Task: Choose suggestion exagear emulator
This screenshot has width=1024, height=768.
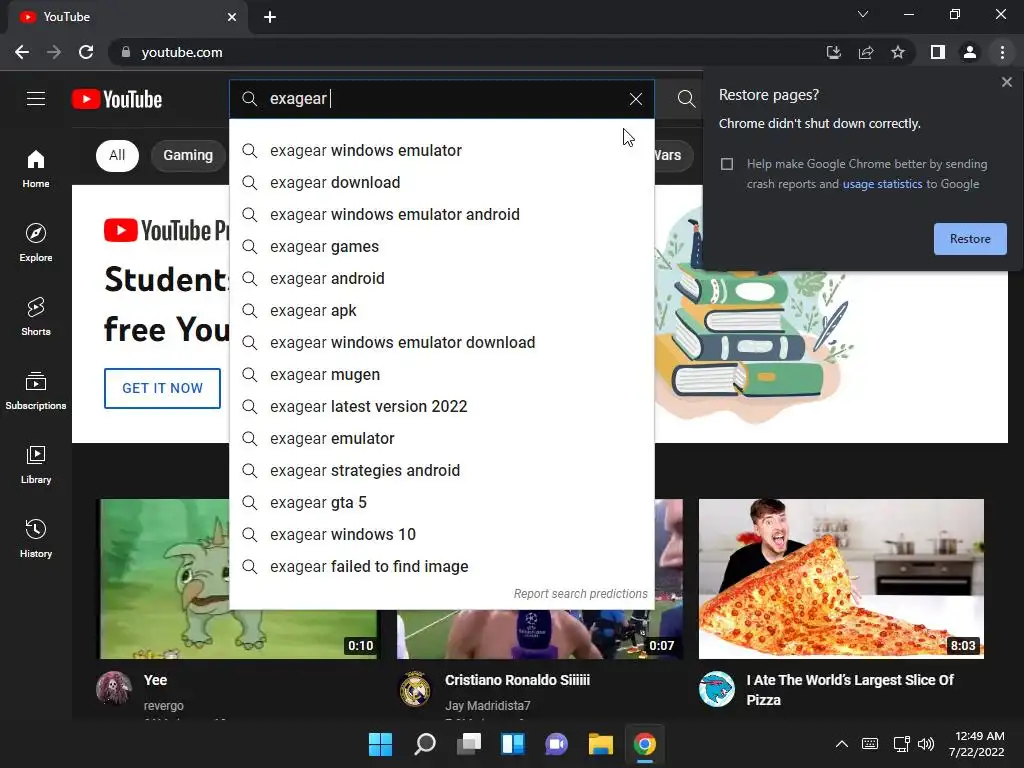Action: click(441, 438)
